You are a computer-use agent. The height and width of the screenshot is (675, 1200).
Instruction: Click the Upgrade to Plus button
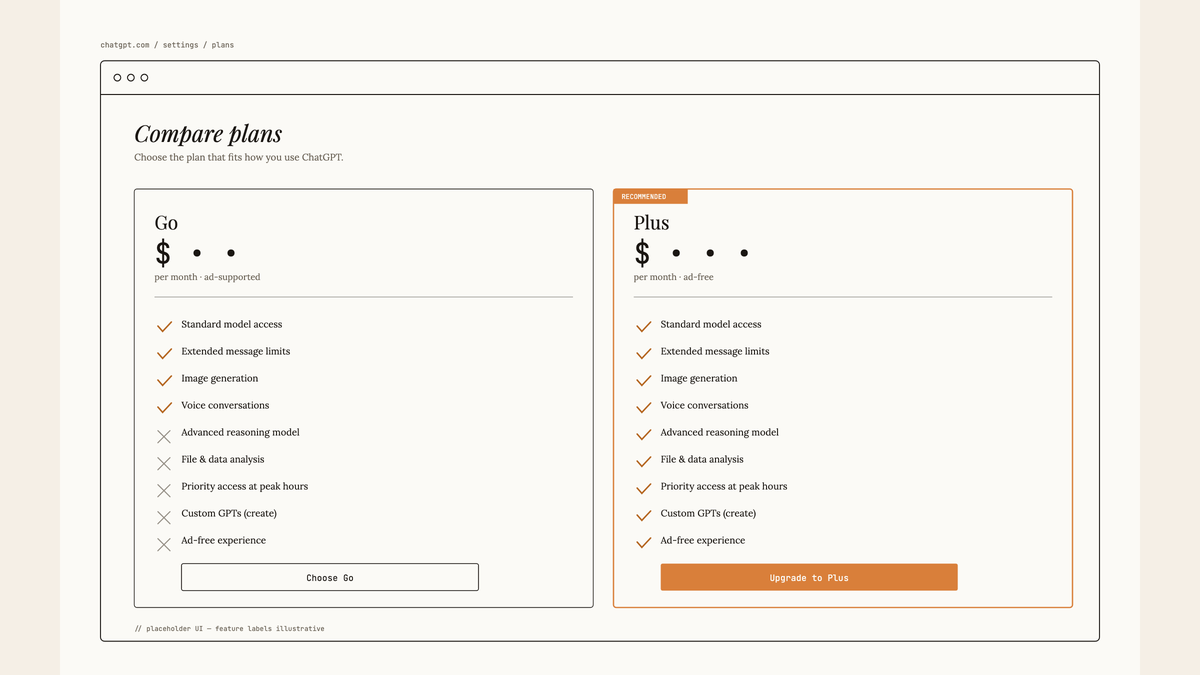click(x=809, y=577)
